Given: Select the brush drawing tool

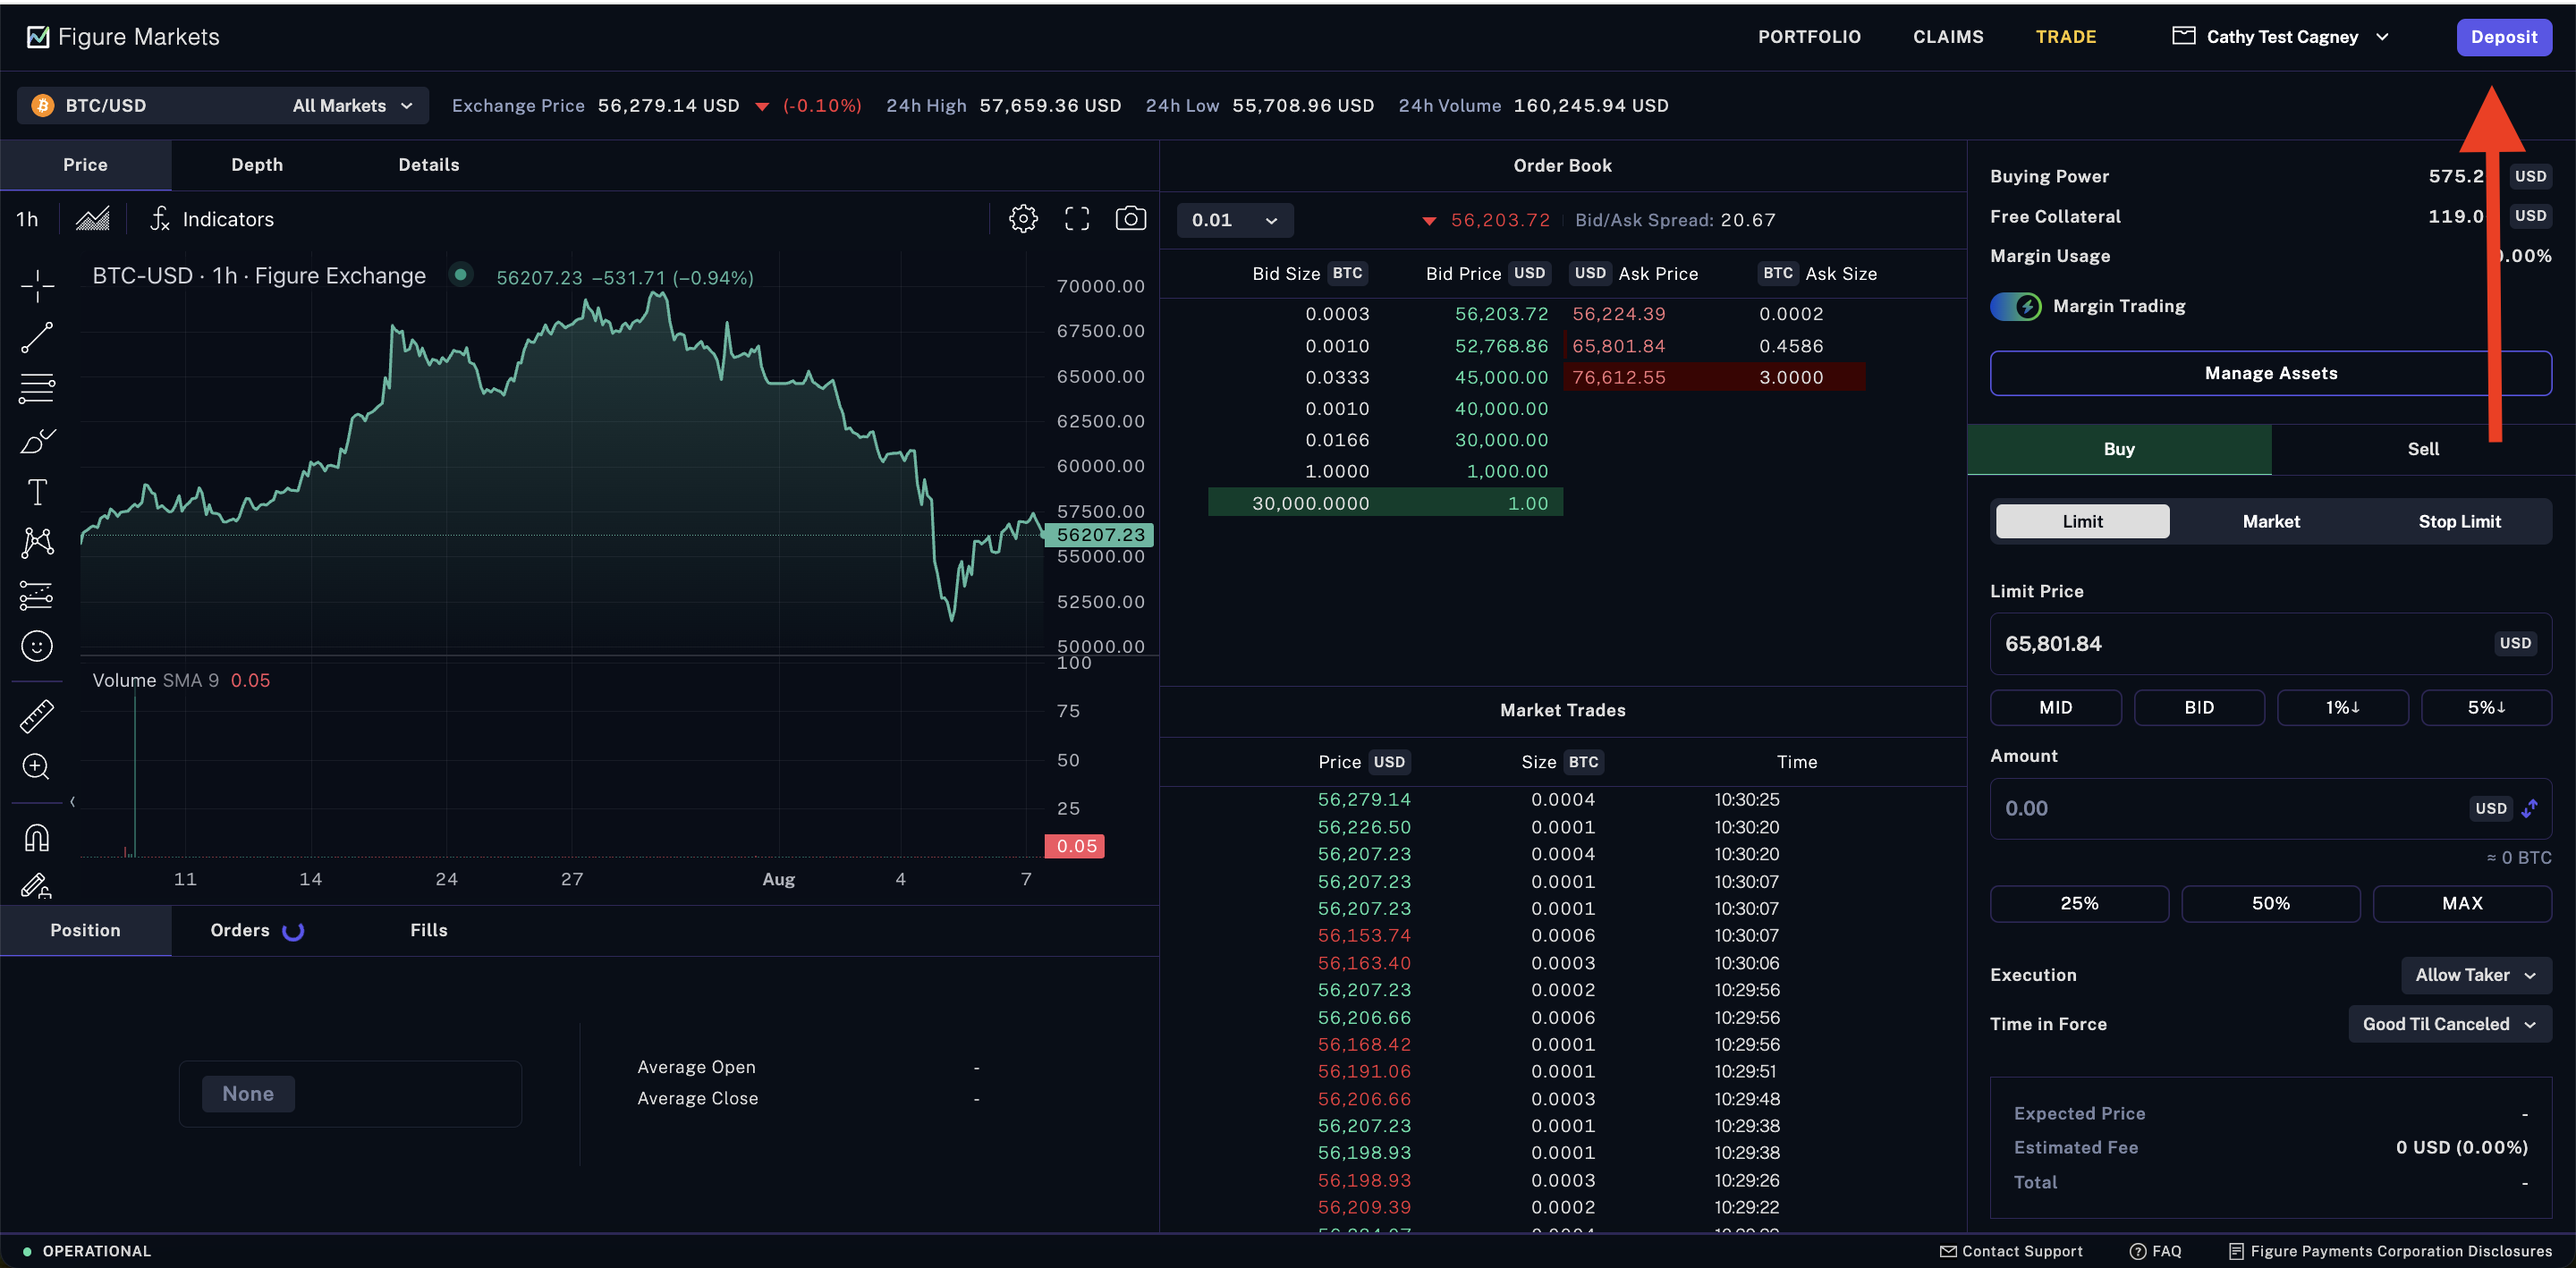Looking at the screenshot, I should click(x=37, y=441).
